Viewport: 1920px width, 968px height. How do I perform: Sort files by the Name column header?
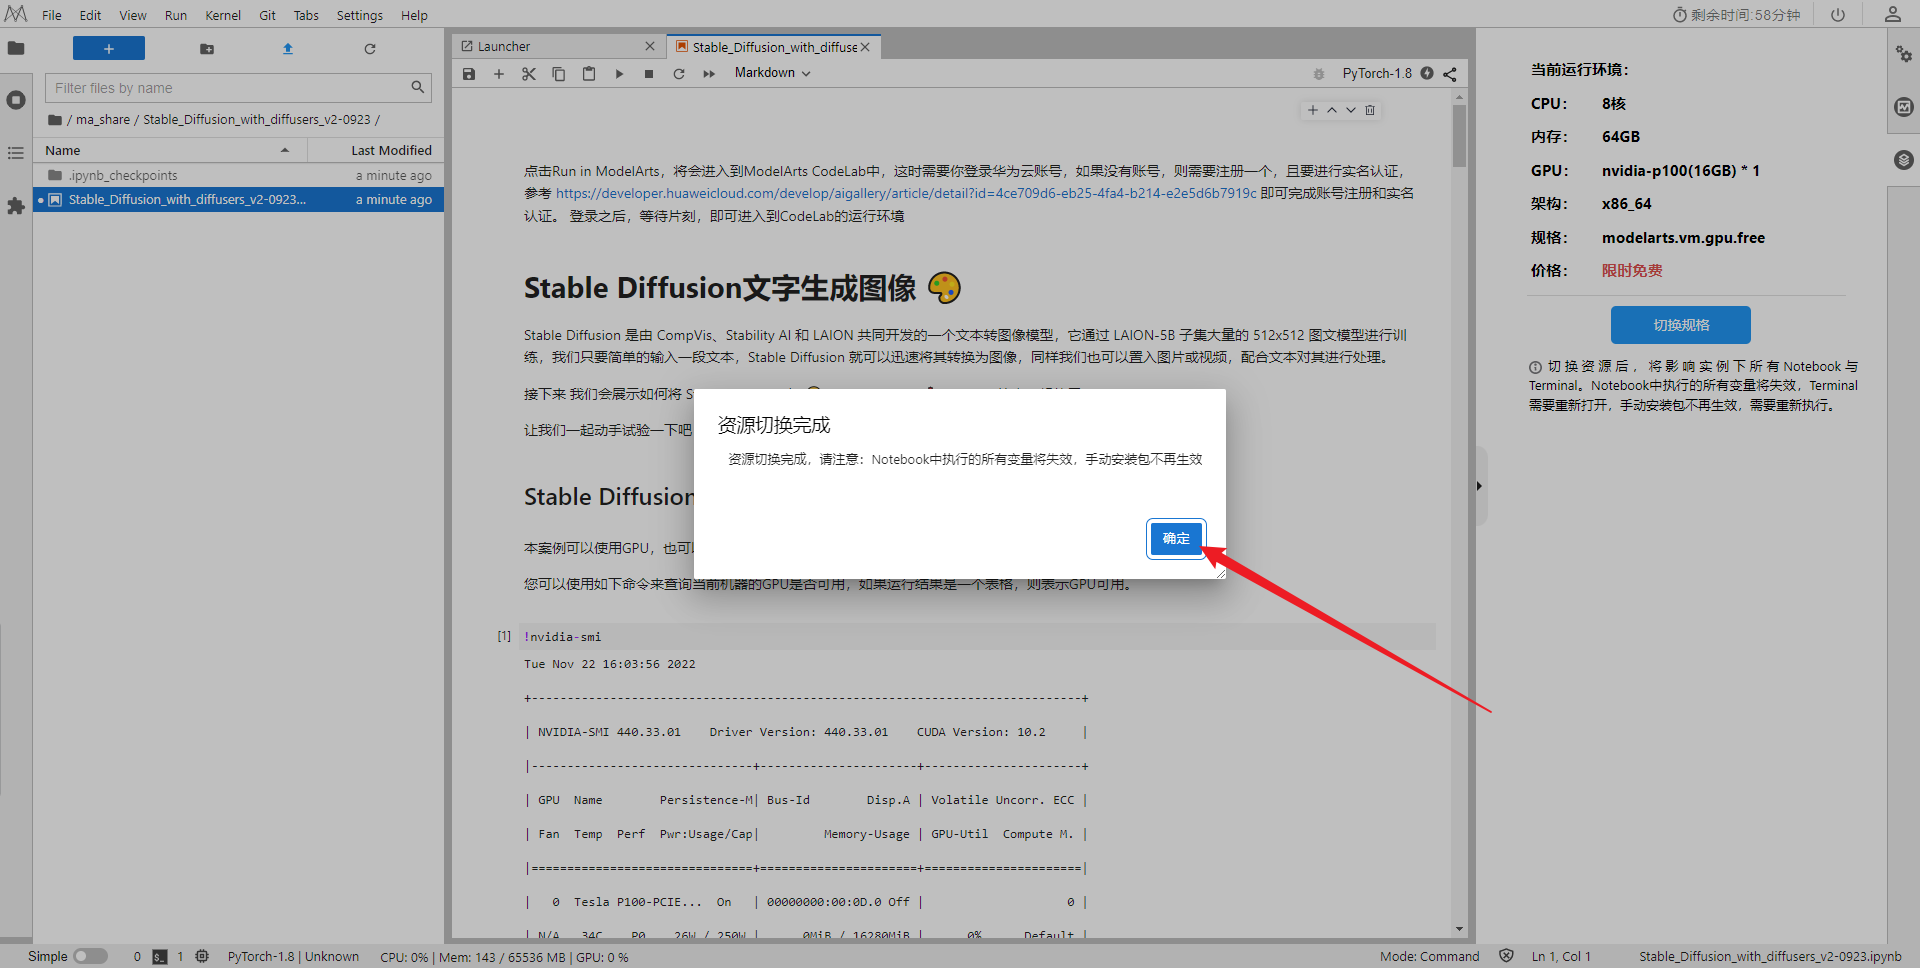[170, 150]
